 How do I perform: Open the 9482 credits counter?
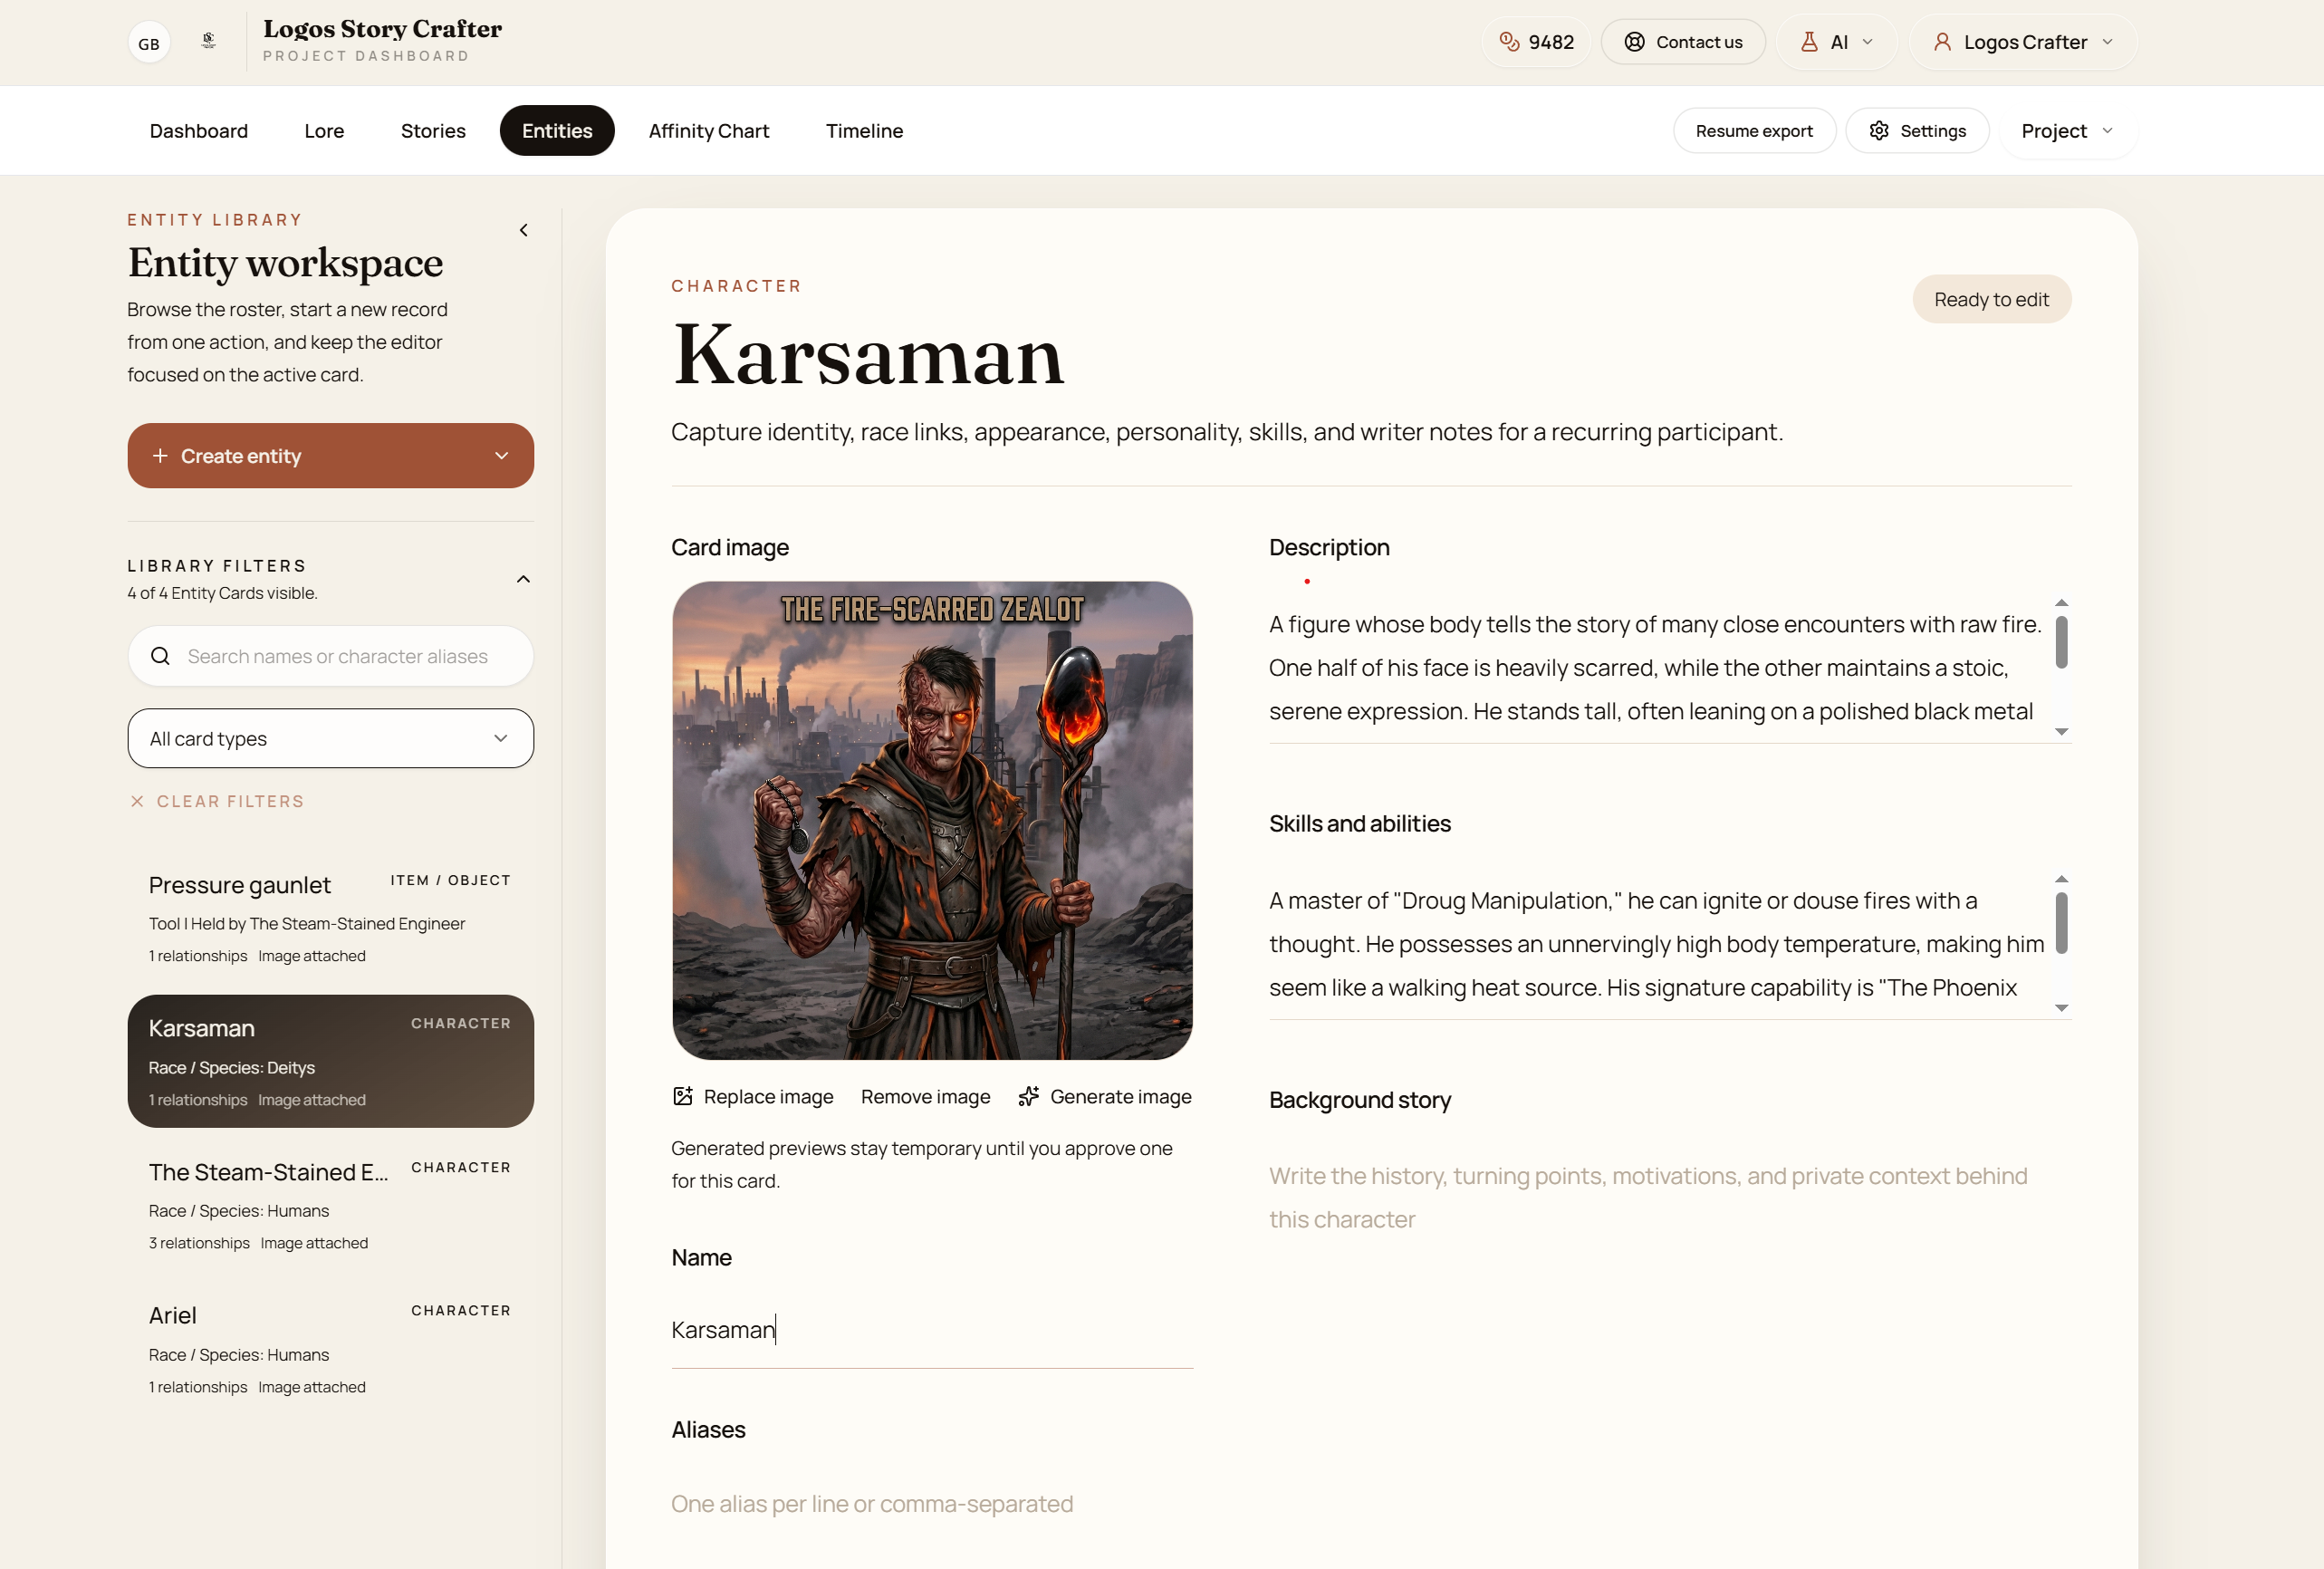coord(1536,42)
